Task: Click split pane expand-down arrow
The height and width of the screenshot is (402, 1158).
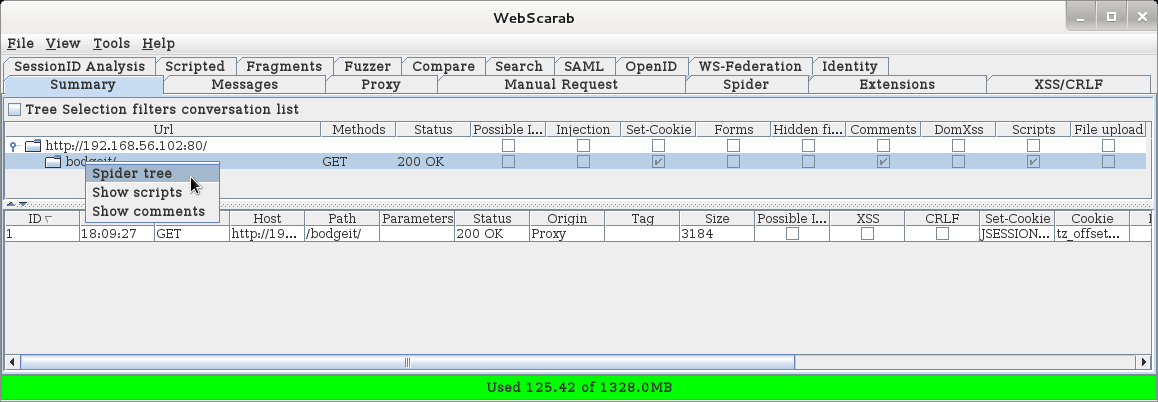Action: tap(23, 204)
